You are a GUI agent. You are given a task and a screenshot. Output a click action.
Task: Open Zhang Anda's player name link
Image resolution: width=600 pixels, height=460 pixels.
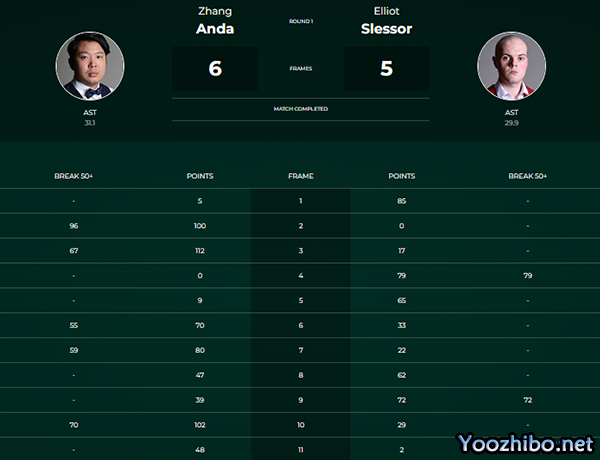(215, 21)
